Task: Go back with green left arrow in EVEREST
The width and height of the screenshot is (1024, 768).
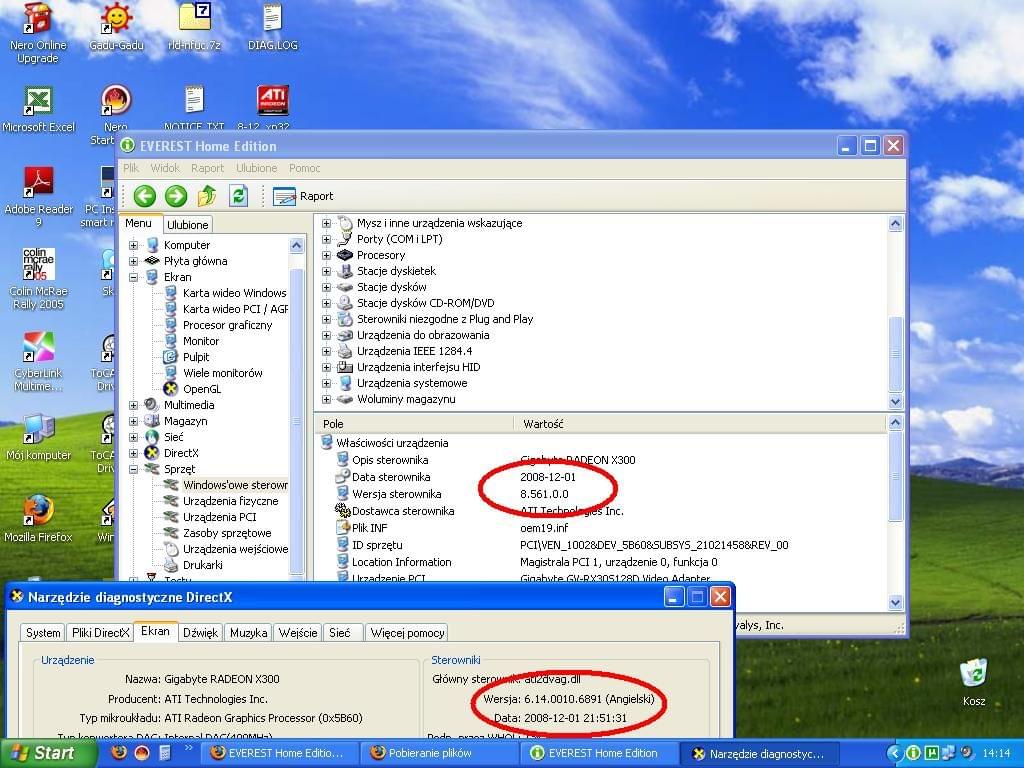Action: 144,196
